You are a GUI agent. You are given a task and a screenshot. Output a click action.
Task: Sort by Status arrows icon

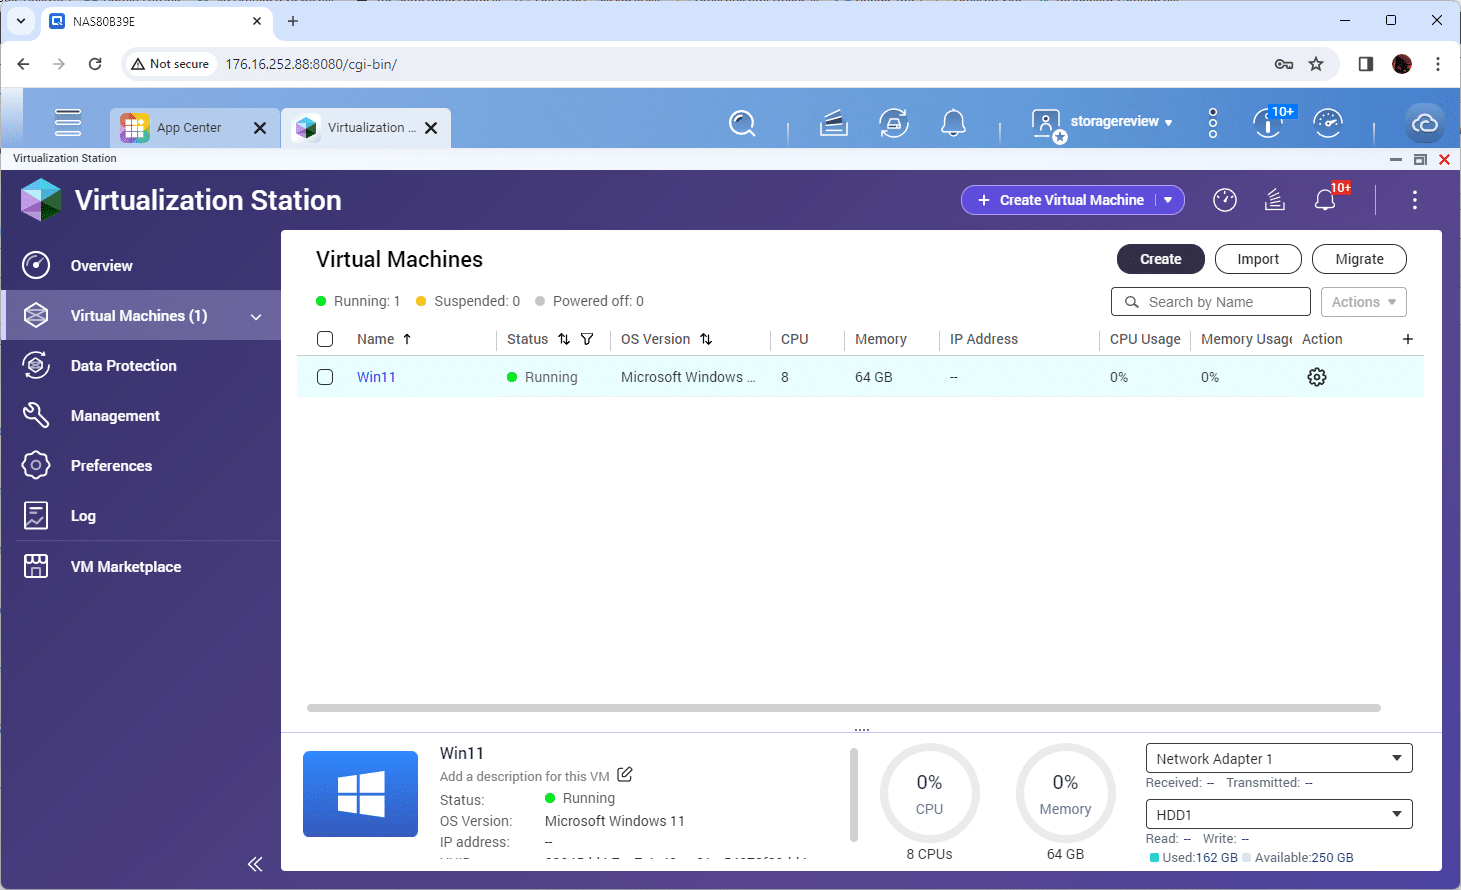tap(564, 339)
